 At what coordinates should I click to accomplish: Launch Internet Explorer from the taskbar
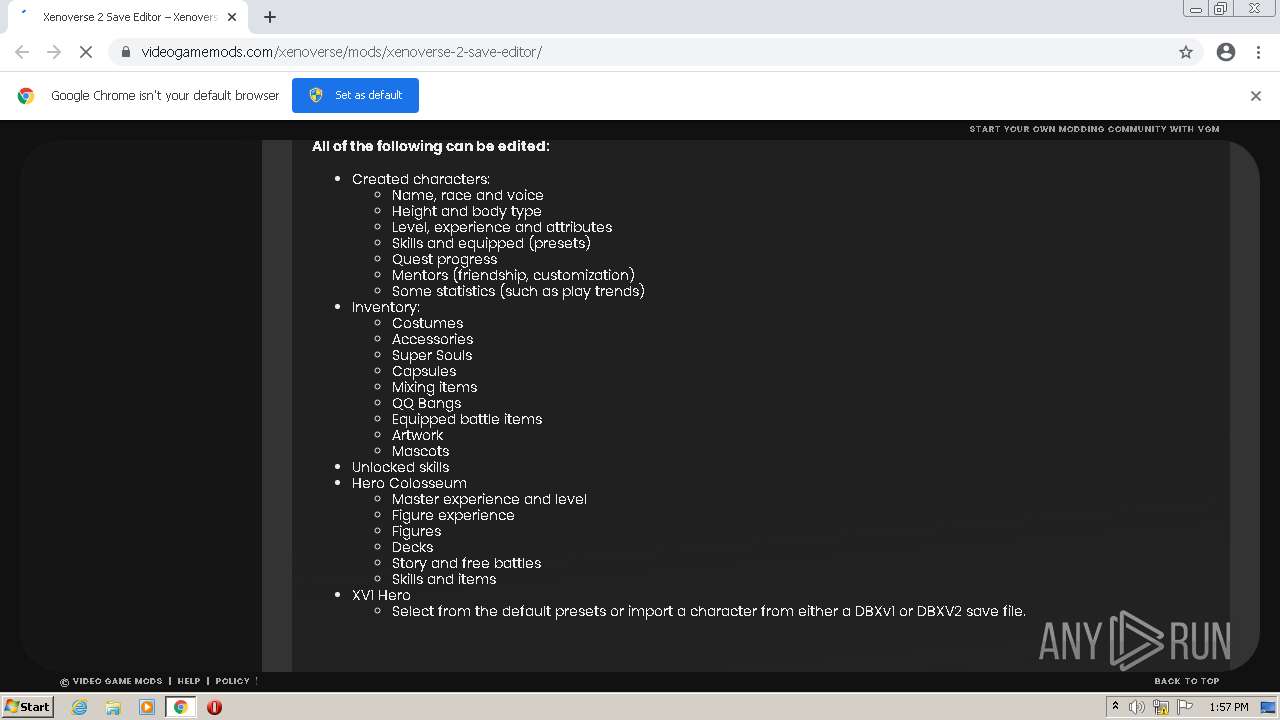point(79,707)
